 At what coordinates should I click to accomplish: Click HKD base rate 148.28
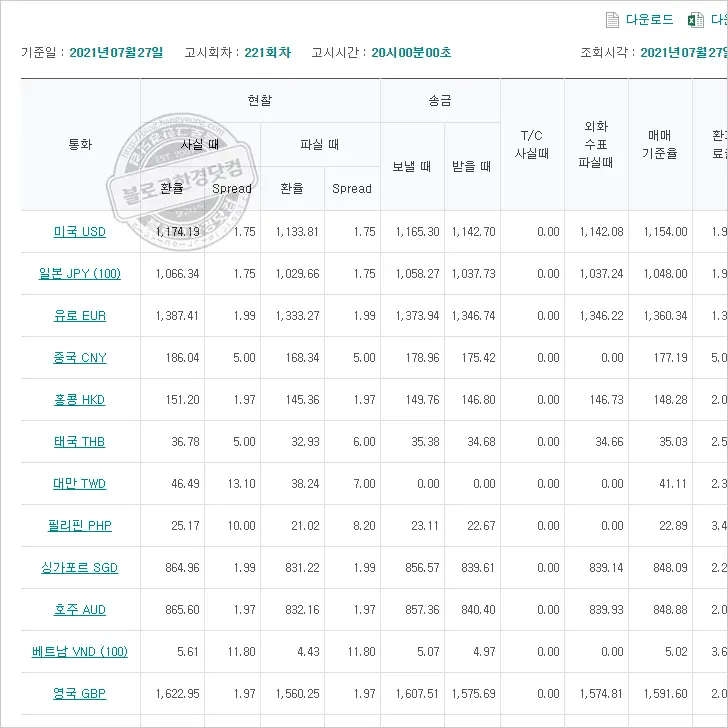pyautogui.click(x=670, y=400)
